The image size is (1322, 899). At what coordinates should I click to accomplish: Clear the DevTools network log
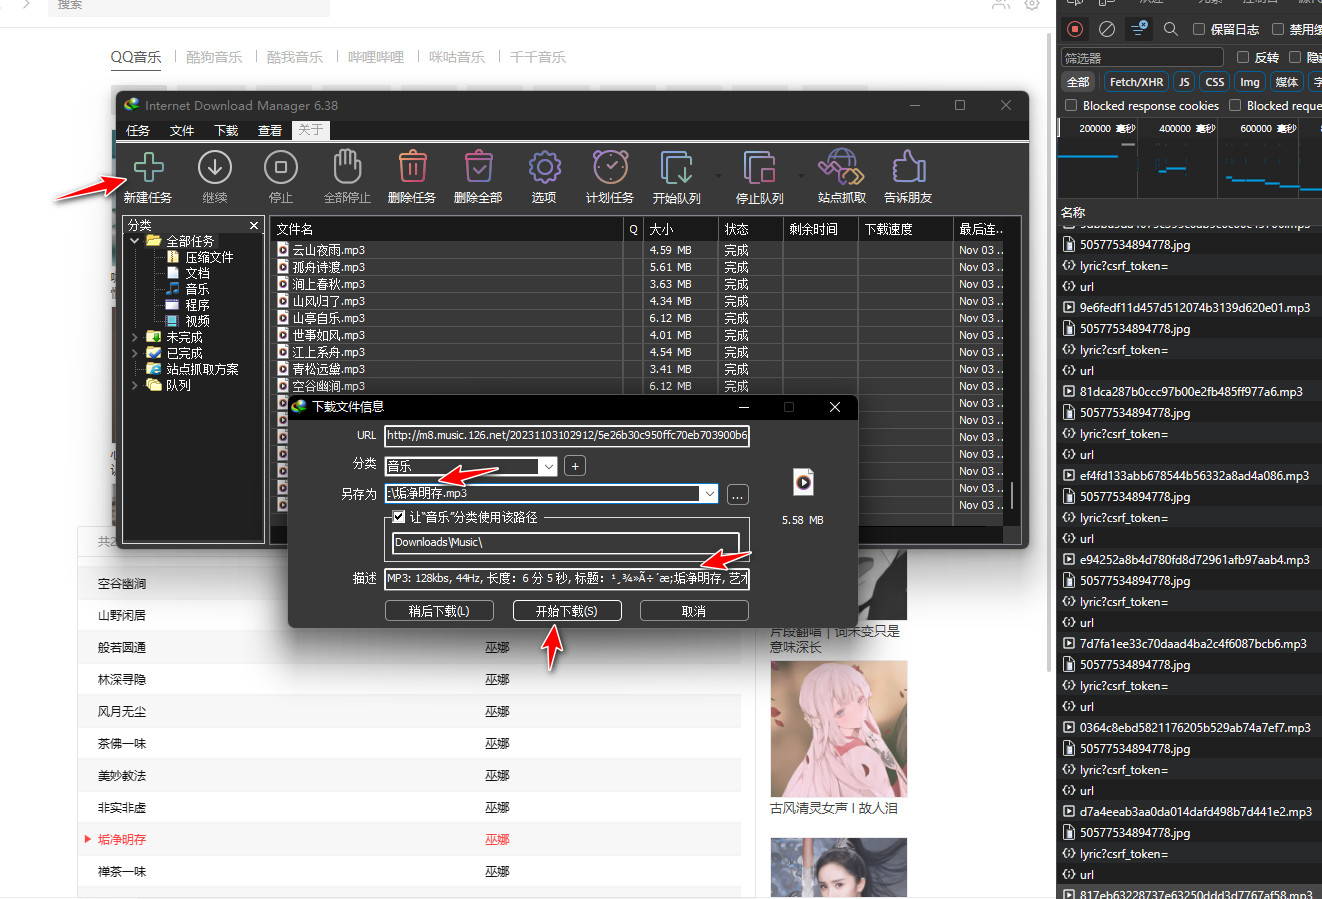coord(1107,29)
